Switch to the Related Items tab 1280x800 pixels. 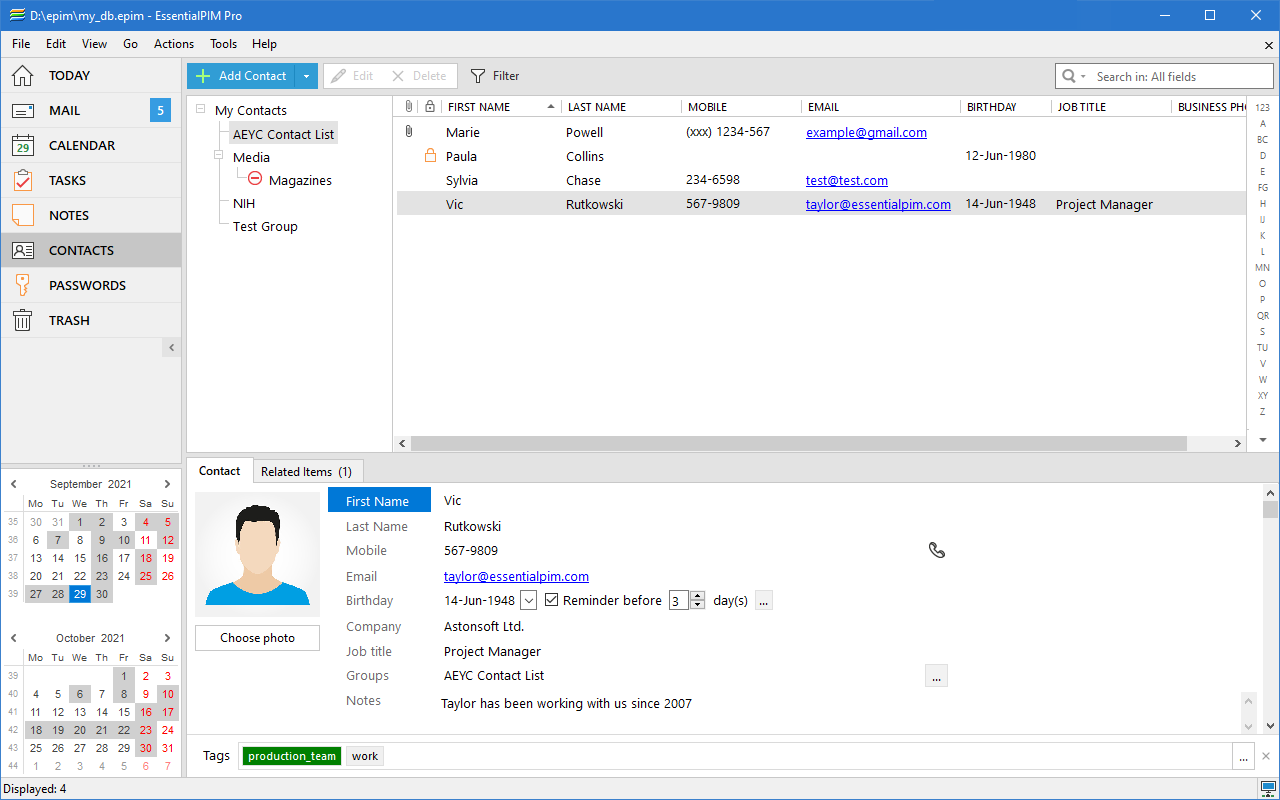[x=306, y=472]
